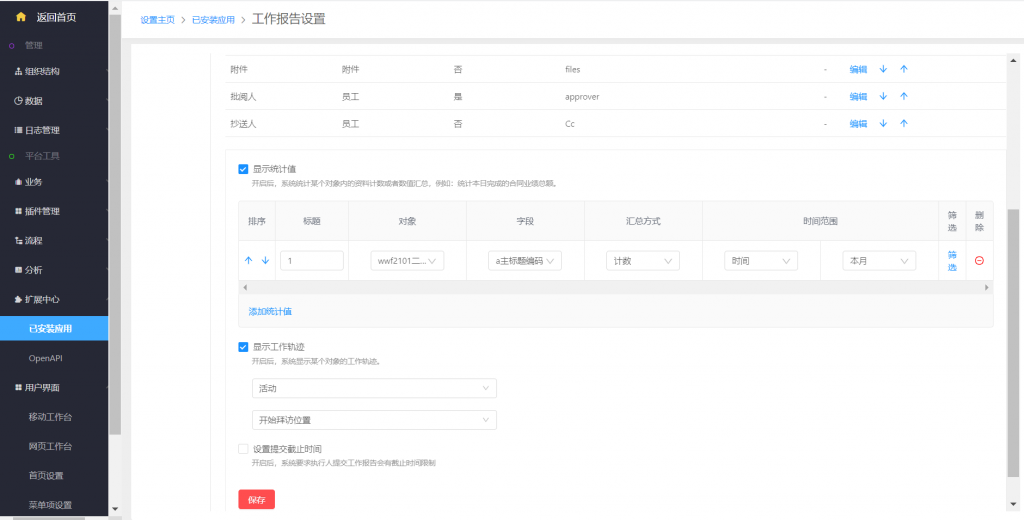Enable the 设置提交截止时间 checkbox

click(243, 449)
